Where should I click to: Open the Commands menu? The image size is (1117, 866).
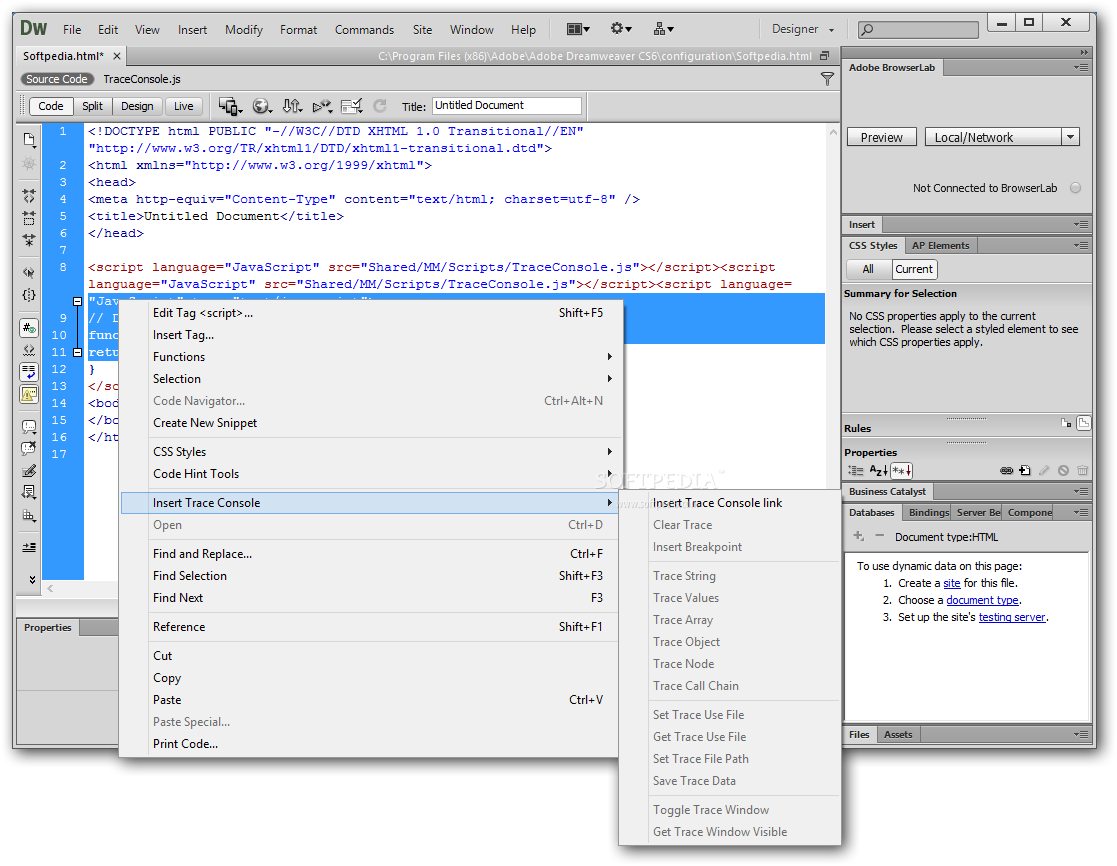pos(364,29)
